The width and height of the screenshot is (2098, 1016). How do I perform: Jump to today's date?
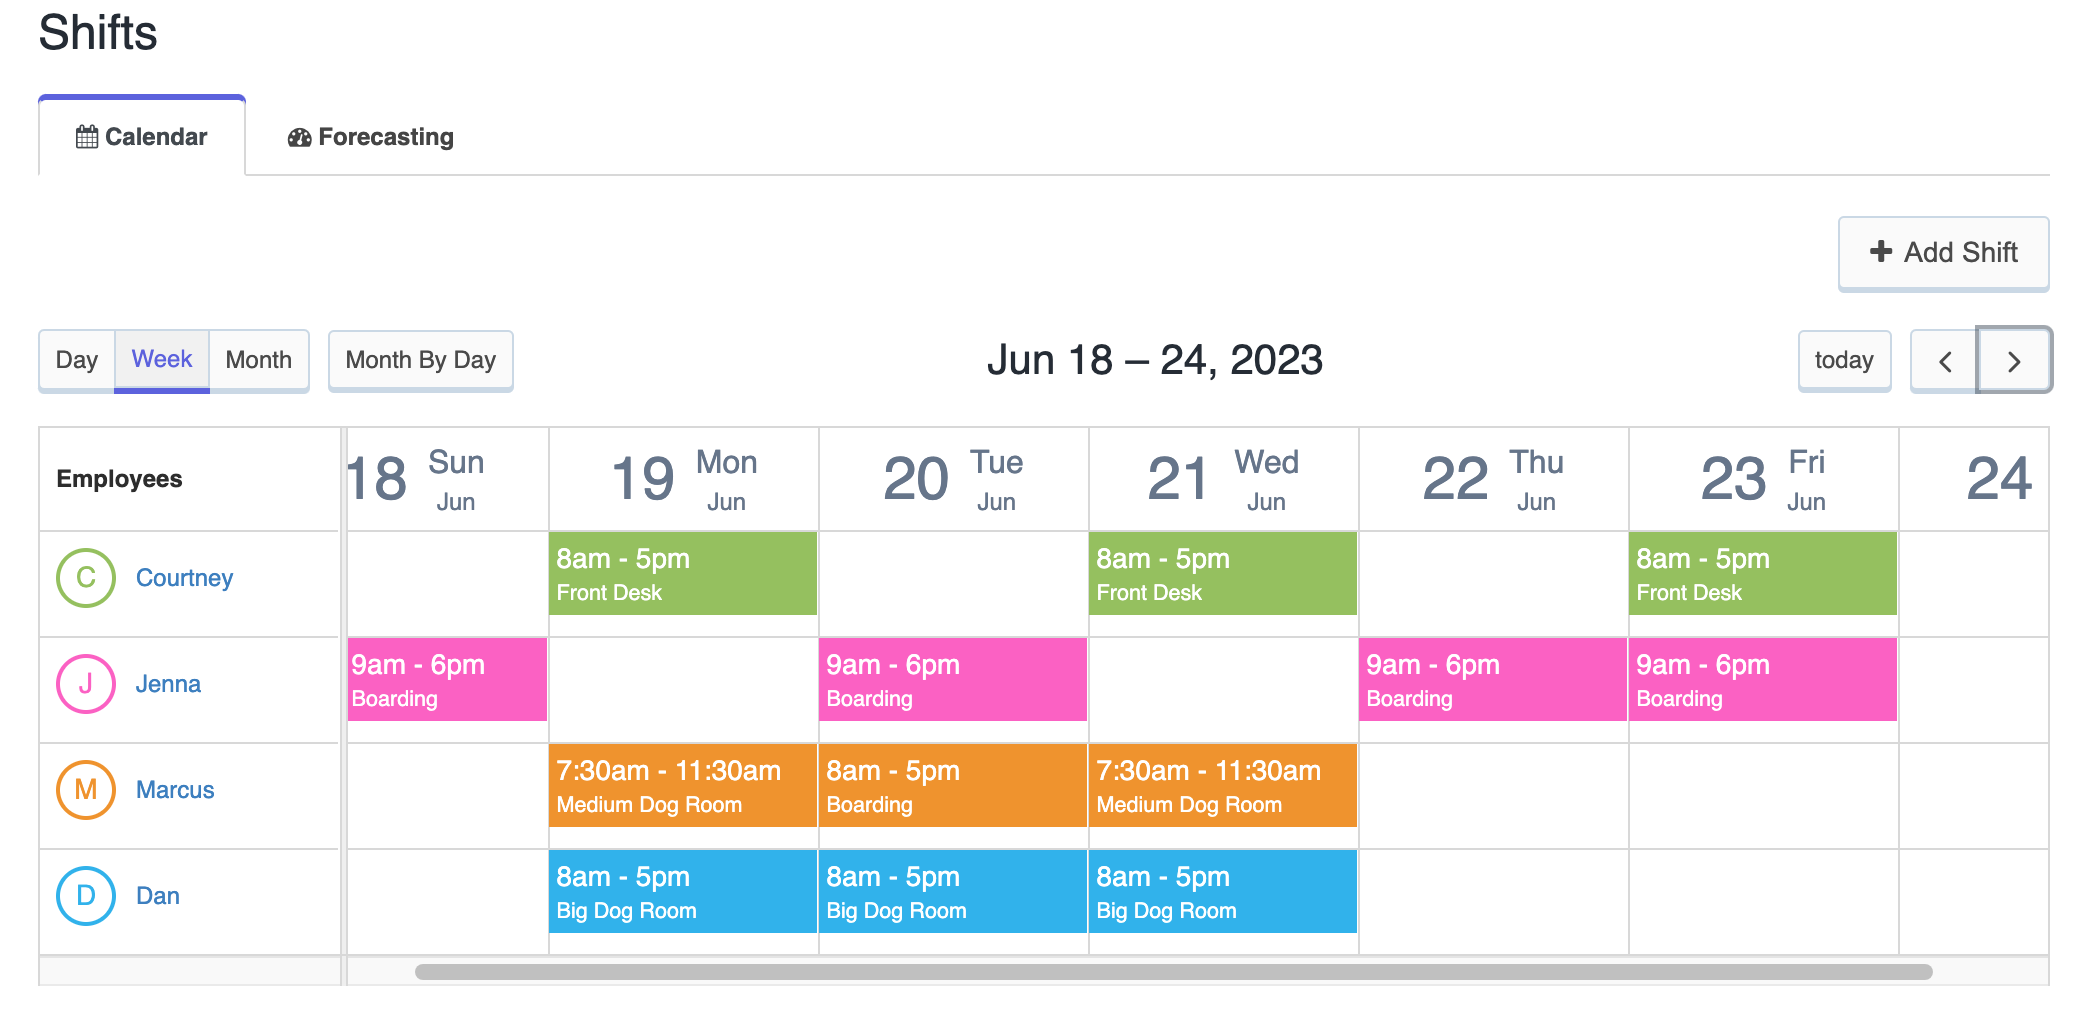(1844, 361)
